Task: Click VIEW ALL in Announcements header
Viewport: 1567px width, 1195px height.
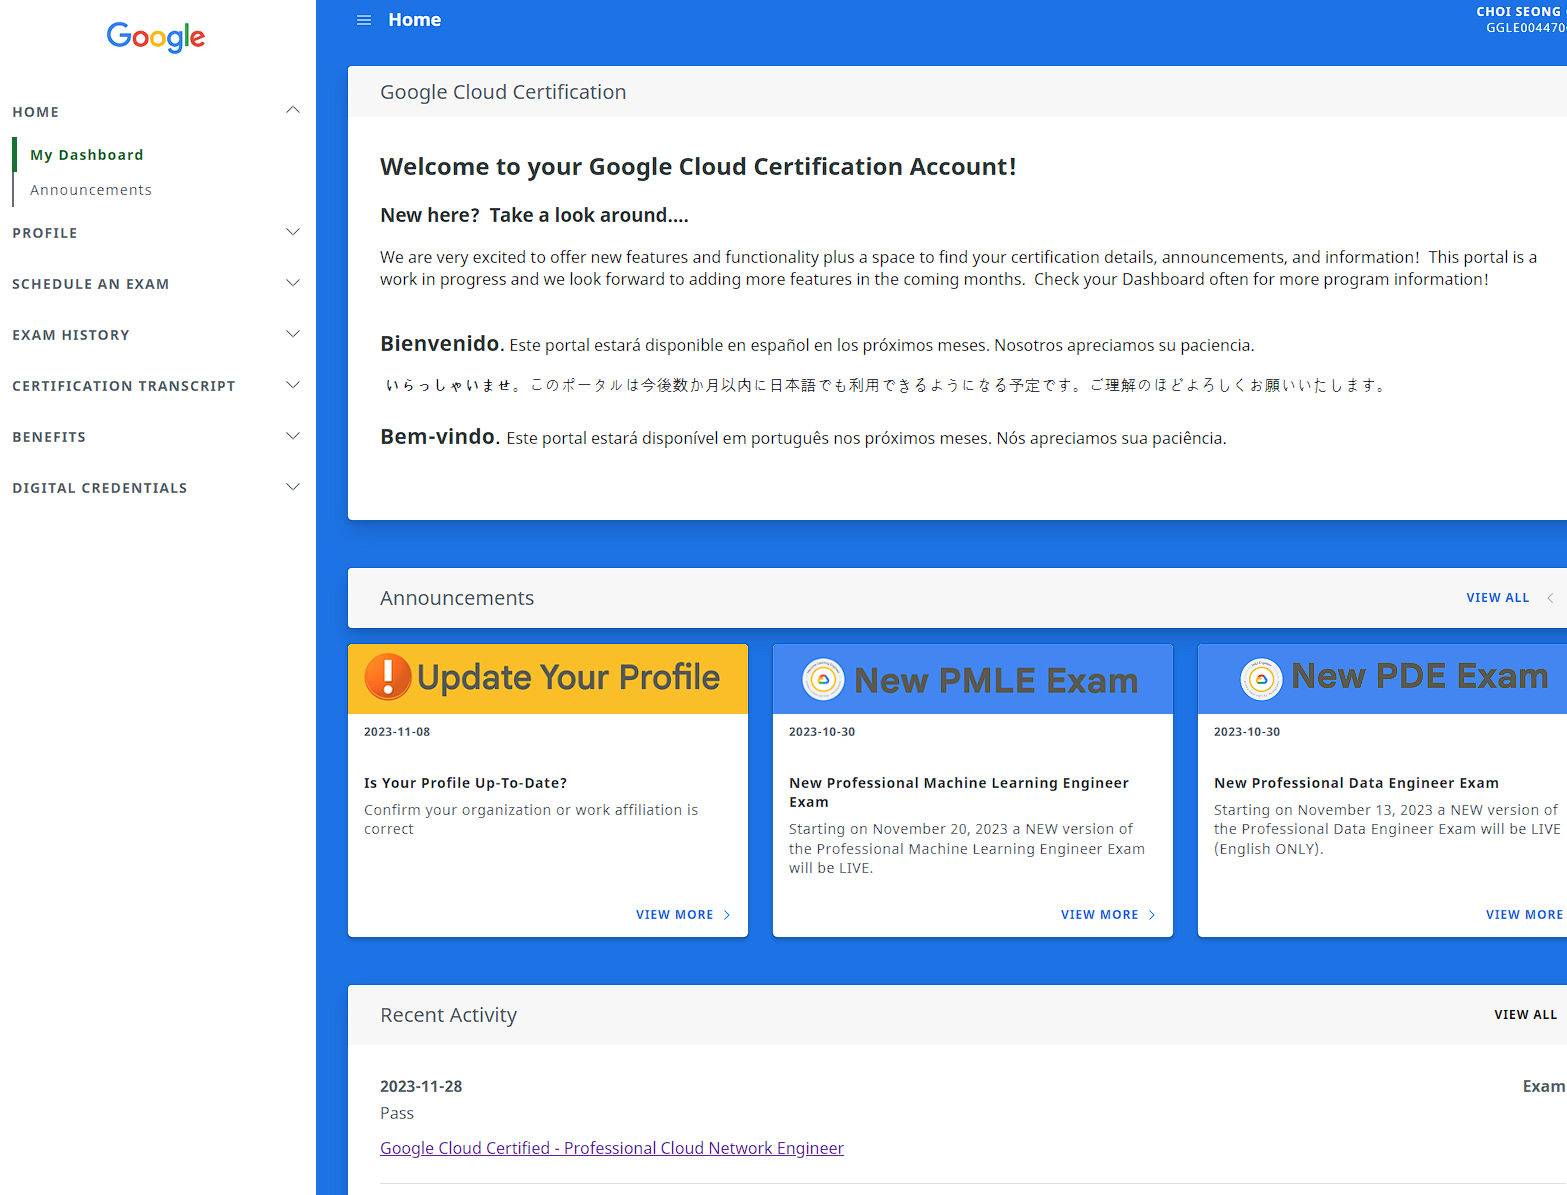Action: coord(1497,598)
